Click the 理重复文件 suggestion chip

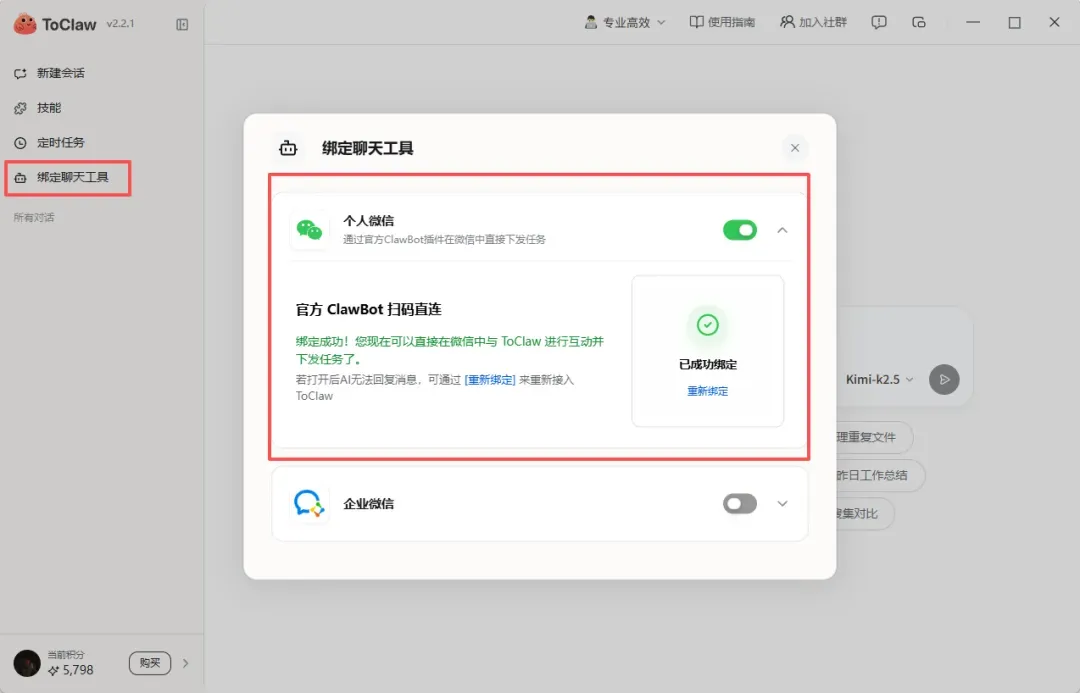[x=875, y=437]
